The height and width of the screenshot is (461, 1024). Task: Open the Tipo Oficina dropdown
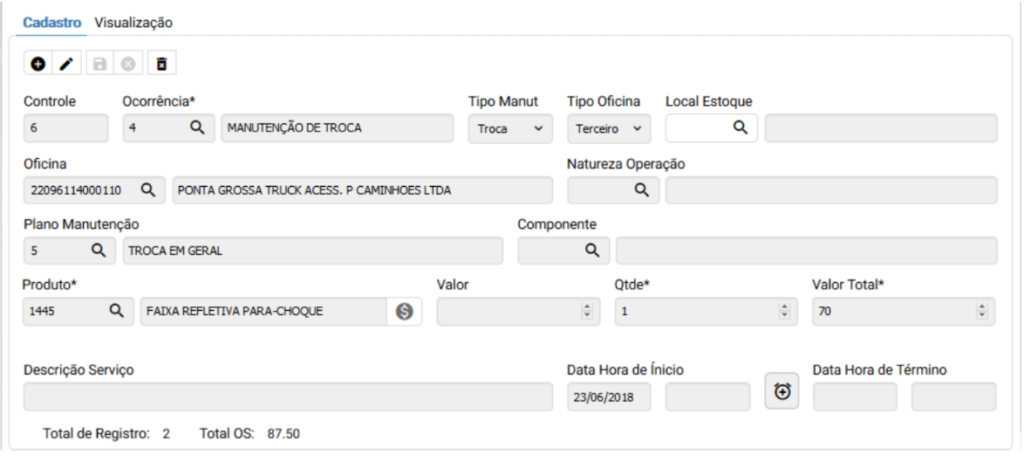607,129
